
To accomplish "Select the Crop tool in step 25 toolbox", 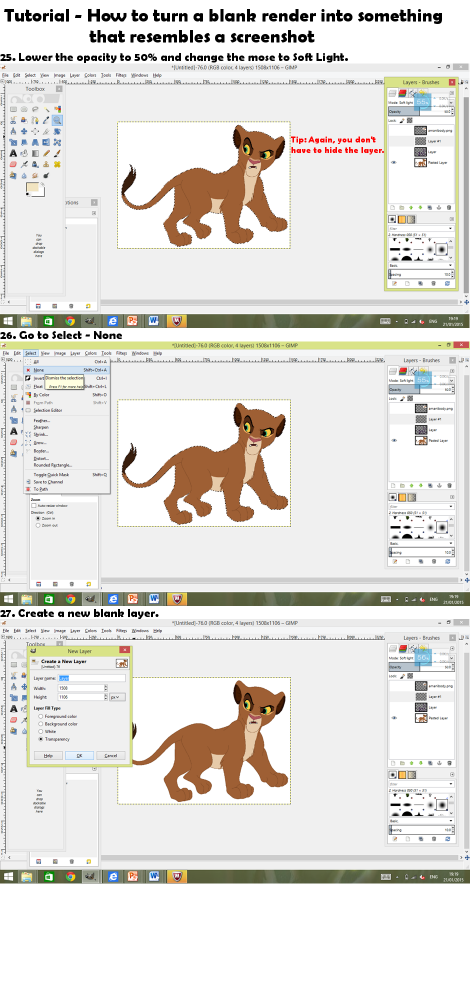I will [x=46, y=131].
